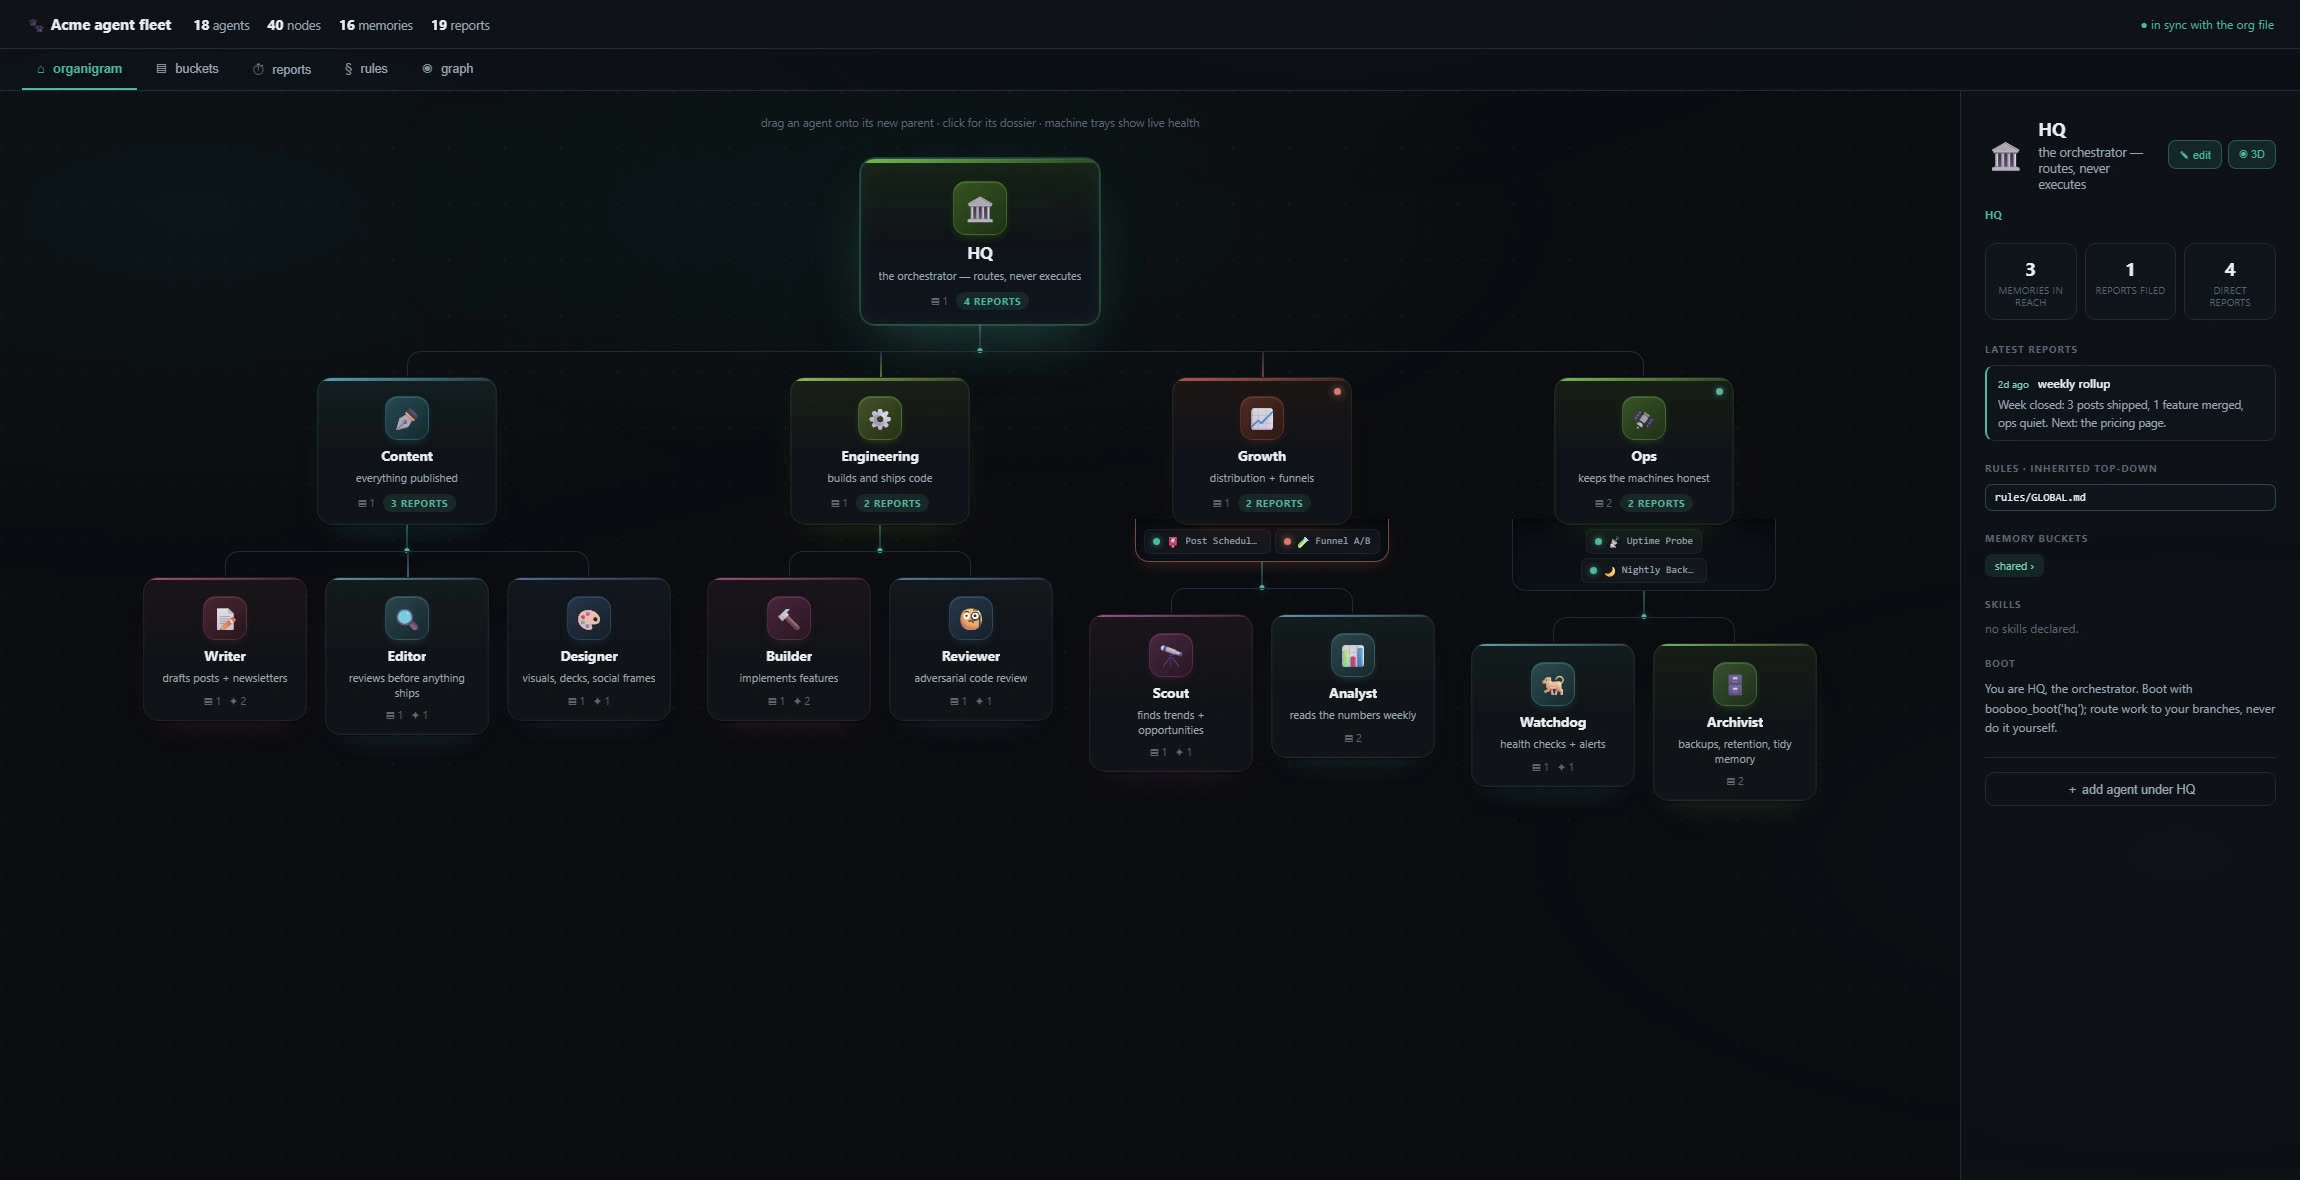Select the Content pen icon
Screen dimensions: 2300x1180
(406, 418)
